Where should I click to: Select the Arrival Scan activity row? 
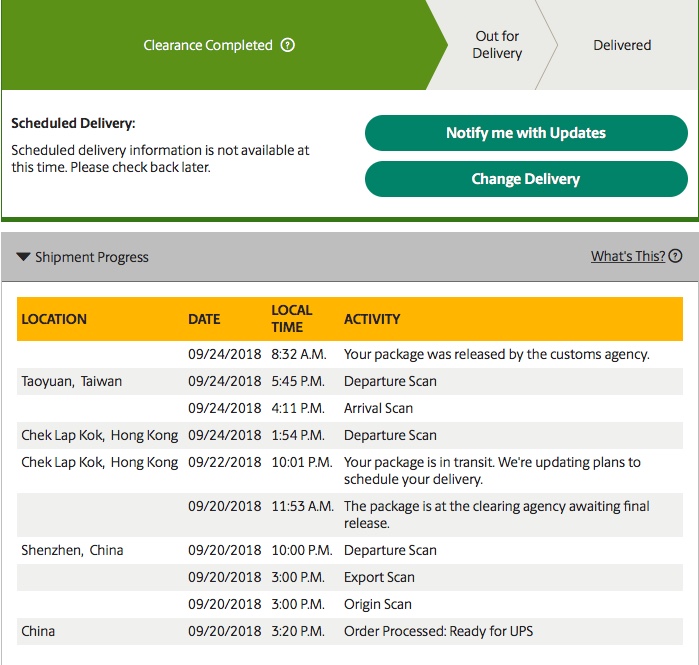(378, 408)
